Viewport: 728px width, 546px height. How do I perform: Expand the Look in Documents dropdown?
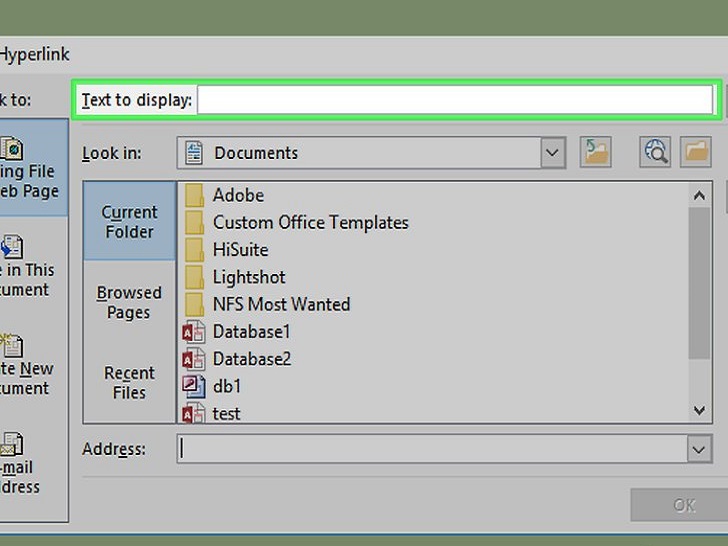(x=552, y=153)
